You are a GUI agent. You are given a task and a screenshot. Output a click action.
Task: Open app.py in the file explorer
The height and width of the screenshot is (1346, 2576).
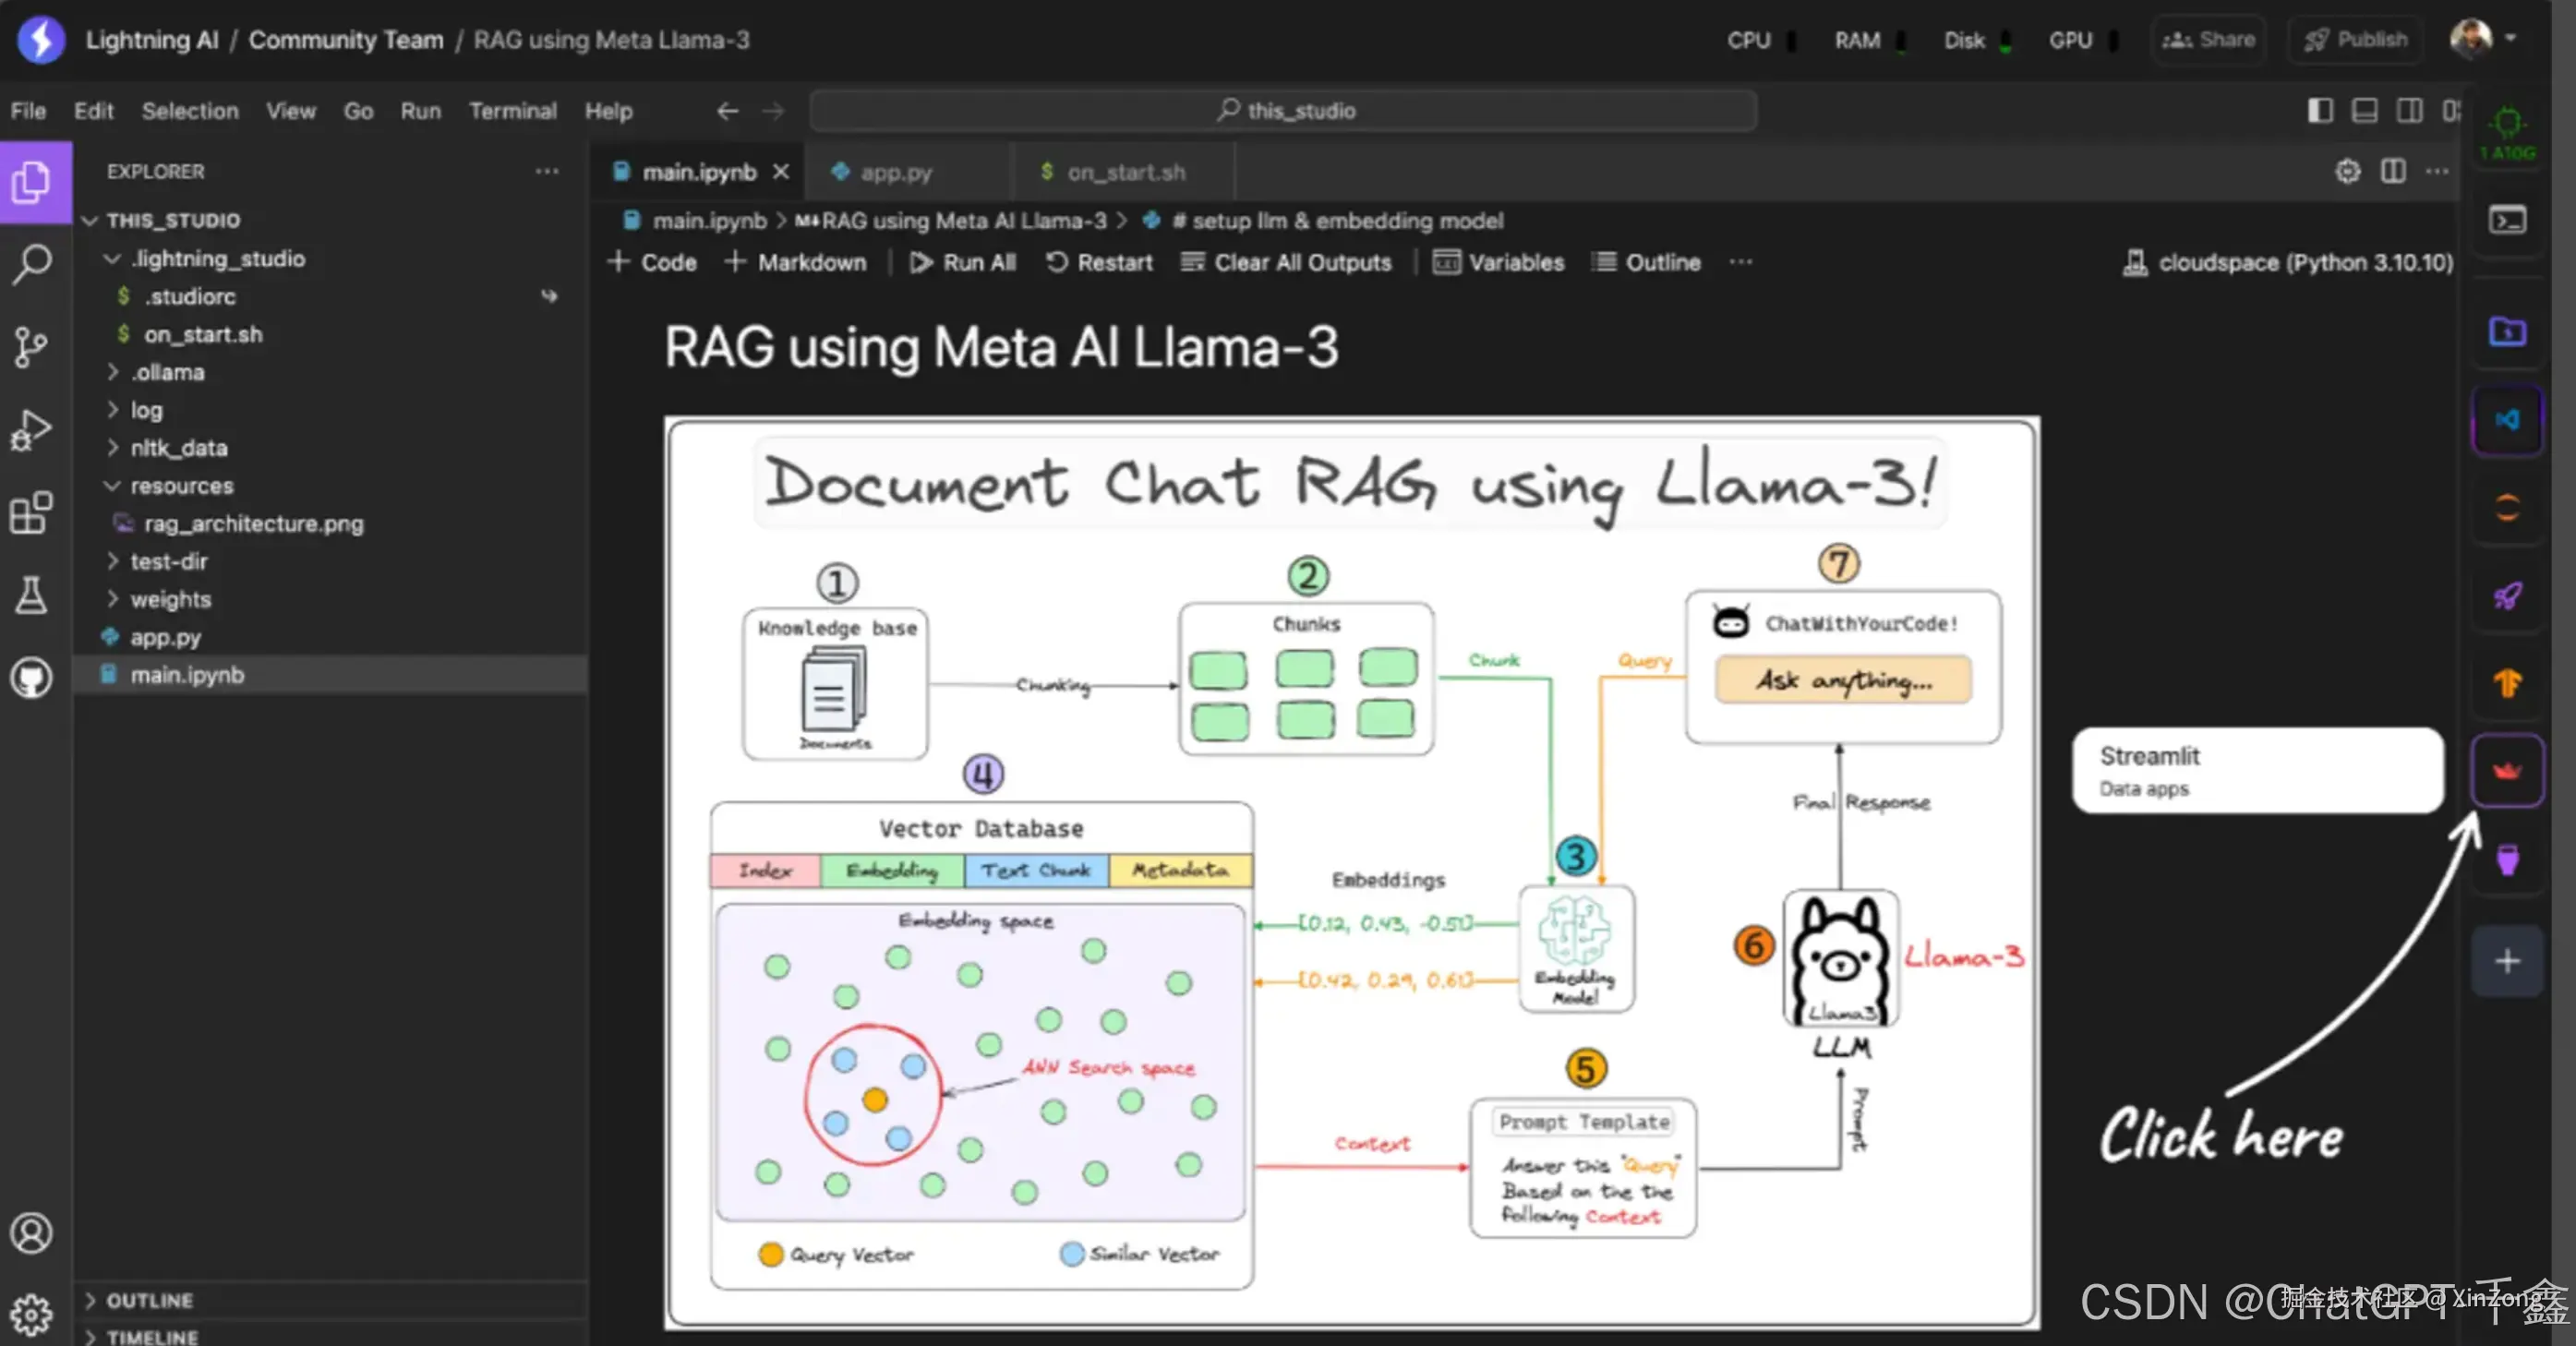point(165,638)
